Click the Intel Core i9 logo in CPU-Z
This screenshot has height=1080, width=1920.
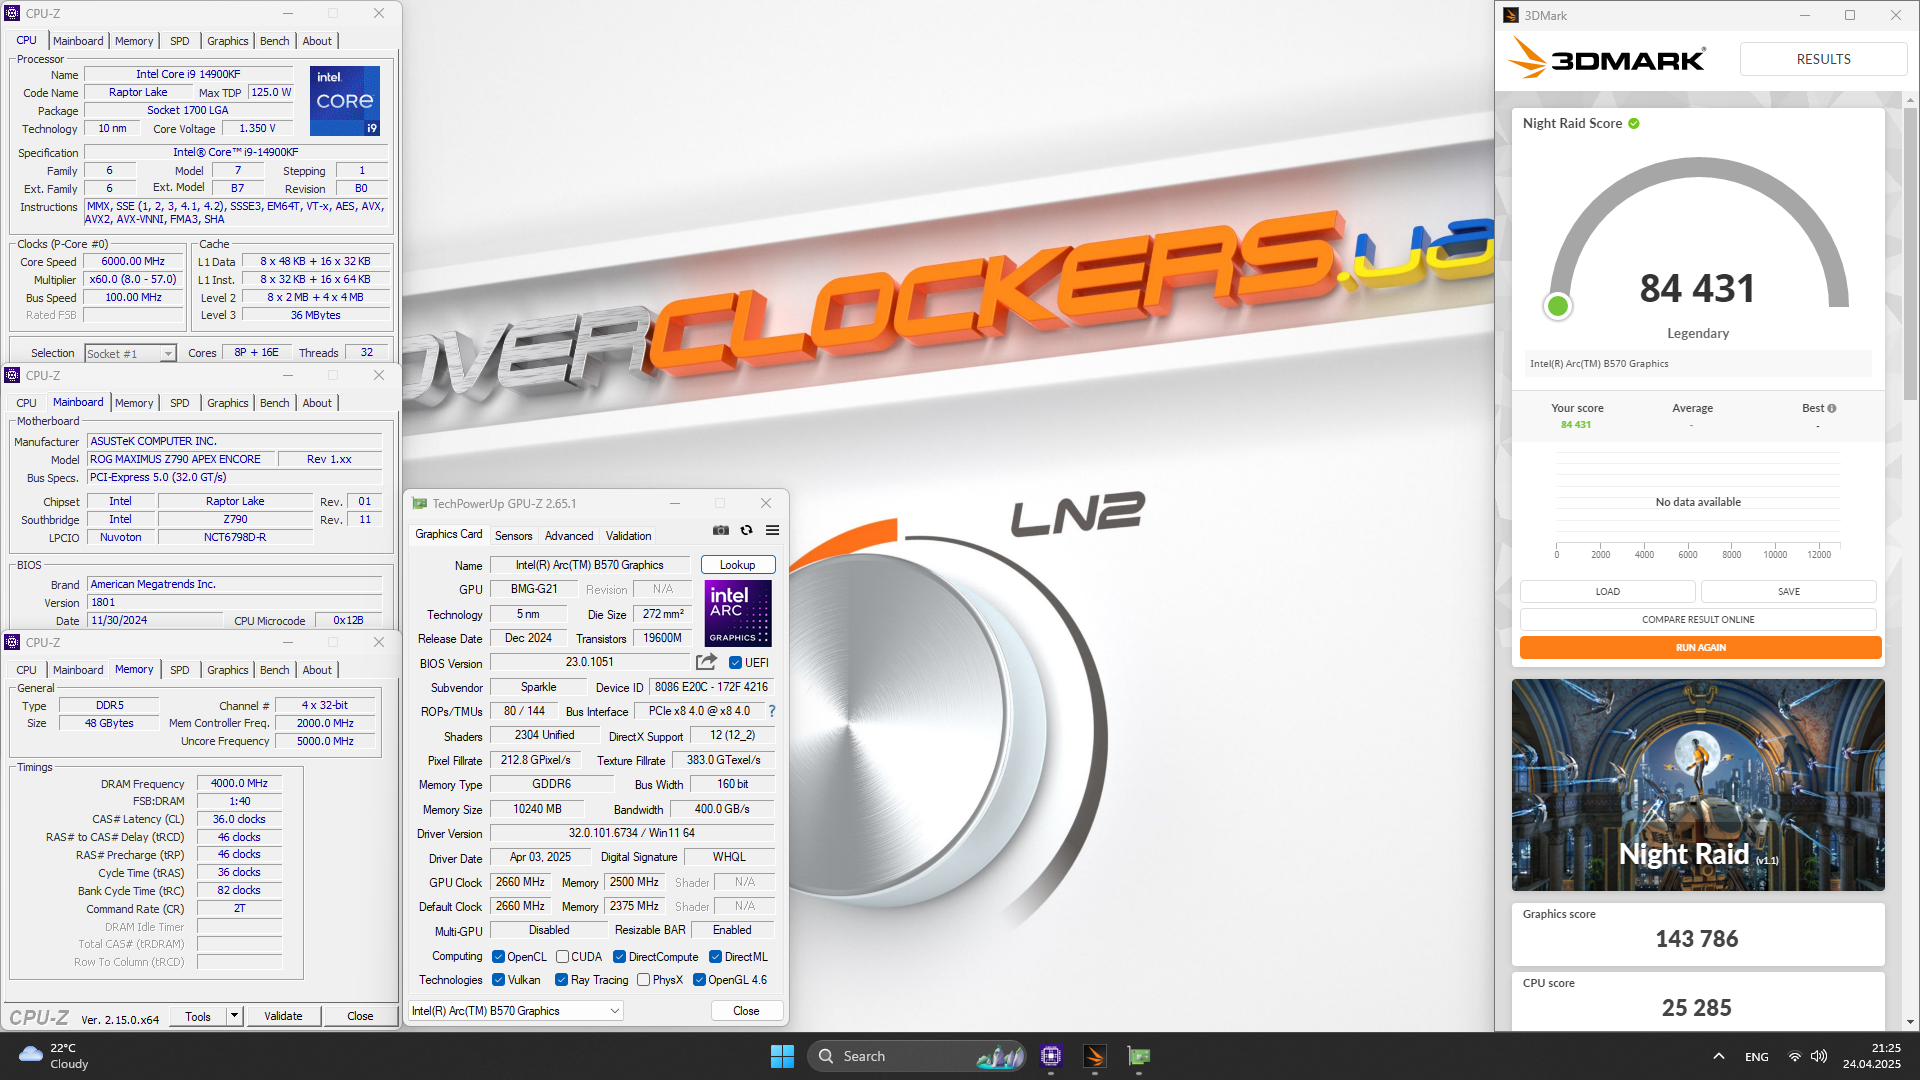[345, 101]
